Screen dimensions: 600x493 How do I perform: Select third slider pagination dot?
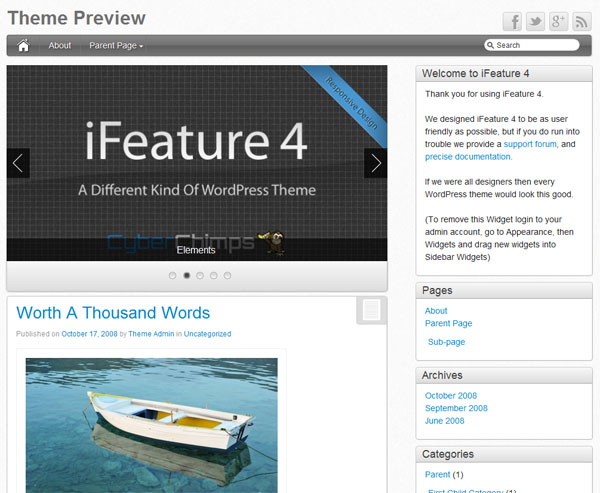[x=200, y=276]
